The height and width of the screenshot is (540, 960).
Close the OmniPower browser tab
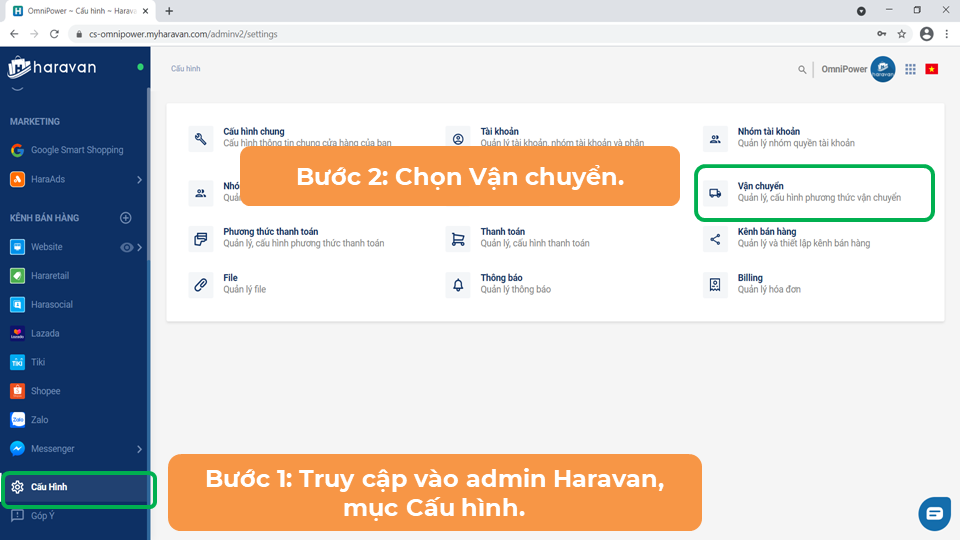click(146, 11)
